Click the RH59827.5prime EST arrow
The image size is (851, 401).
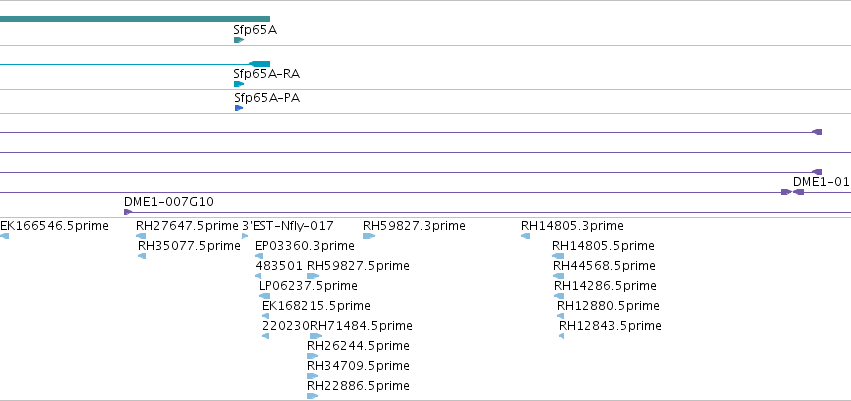tap(313, 276)
